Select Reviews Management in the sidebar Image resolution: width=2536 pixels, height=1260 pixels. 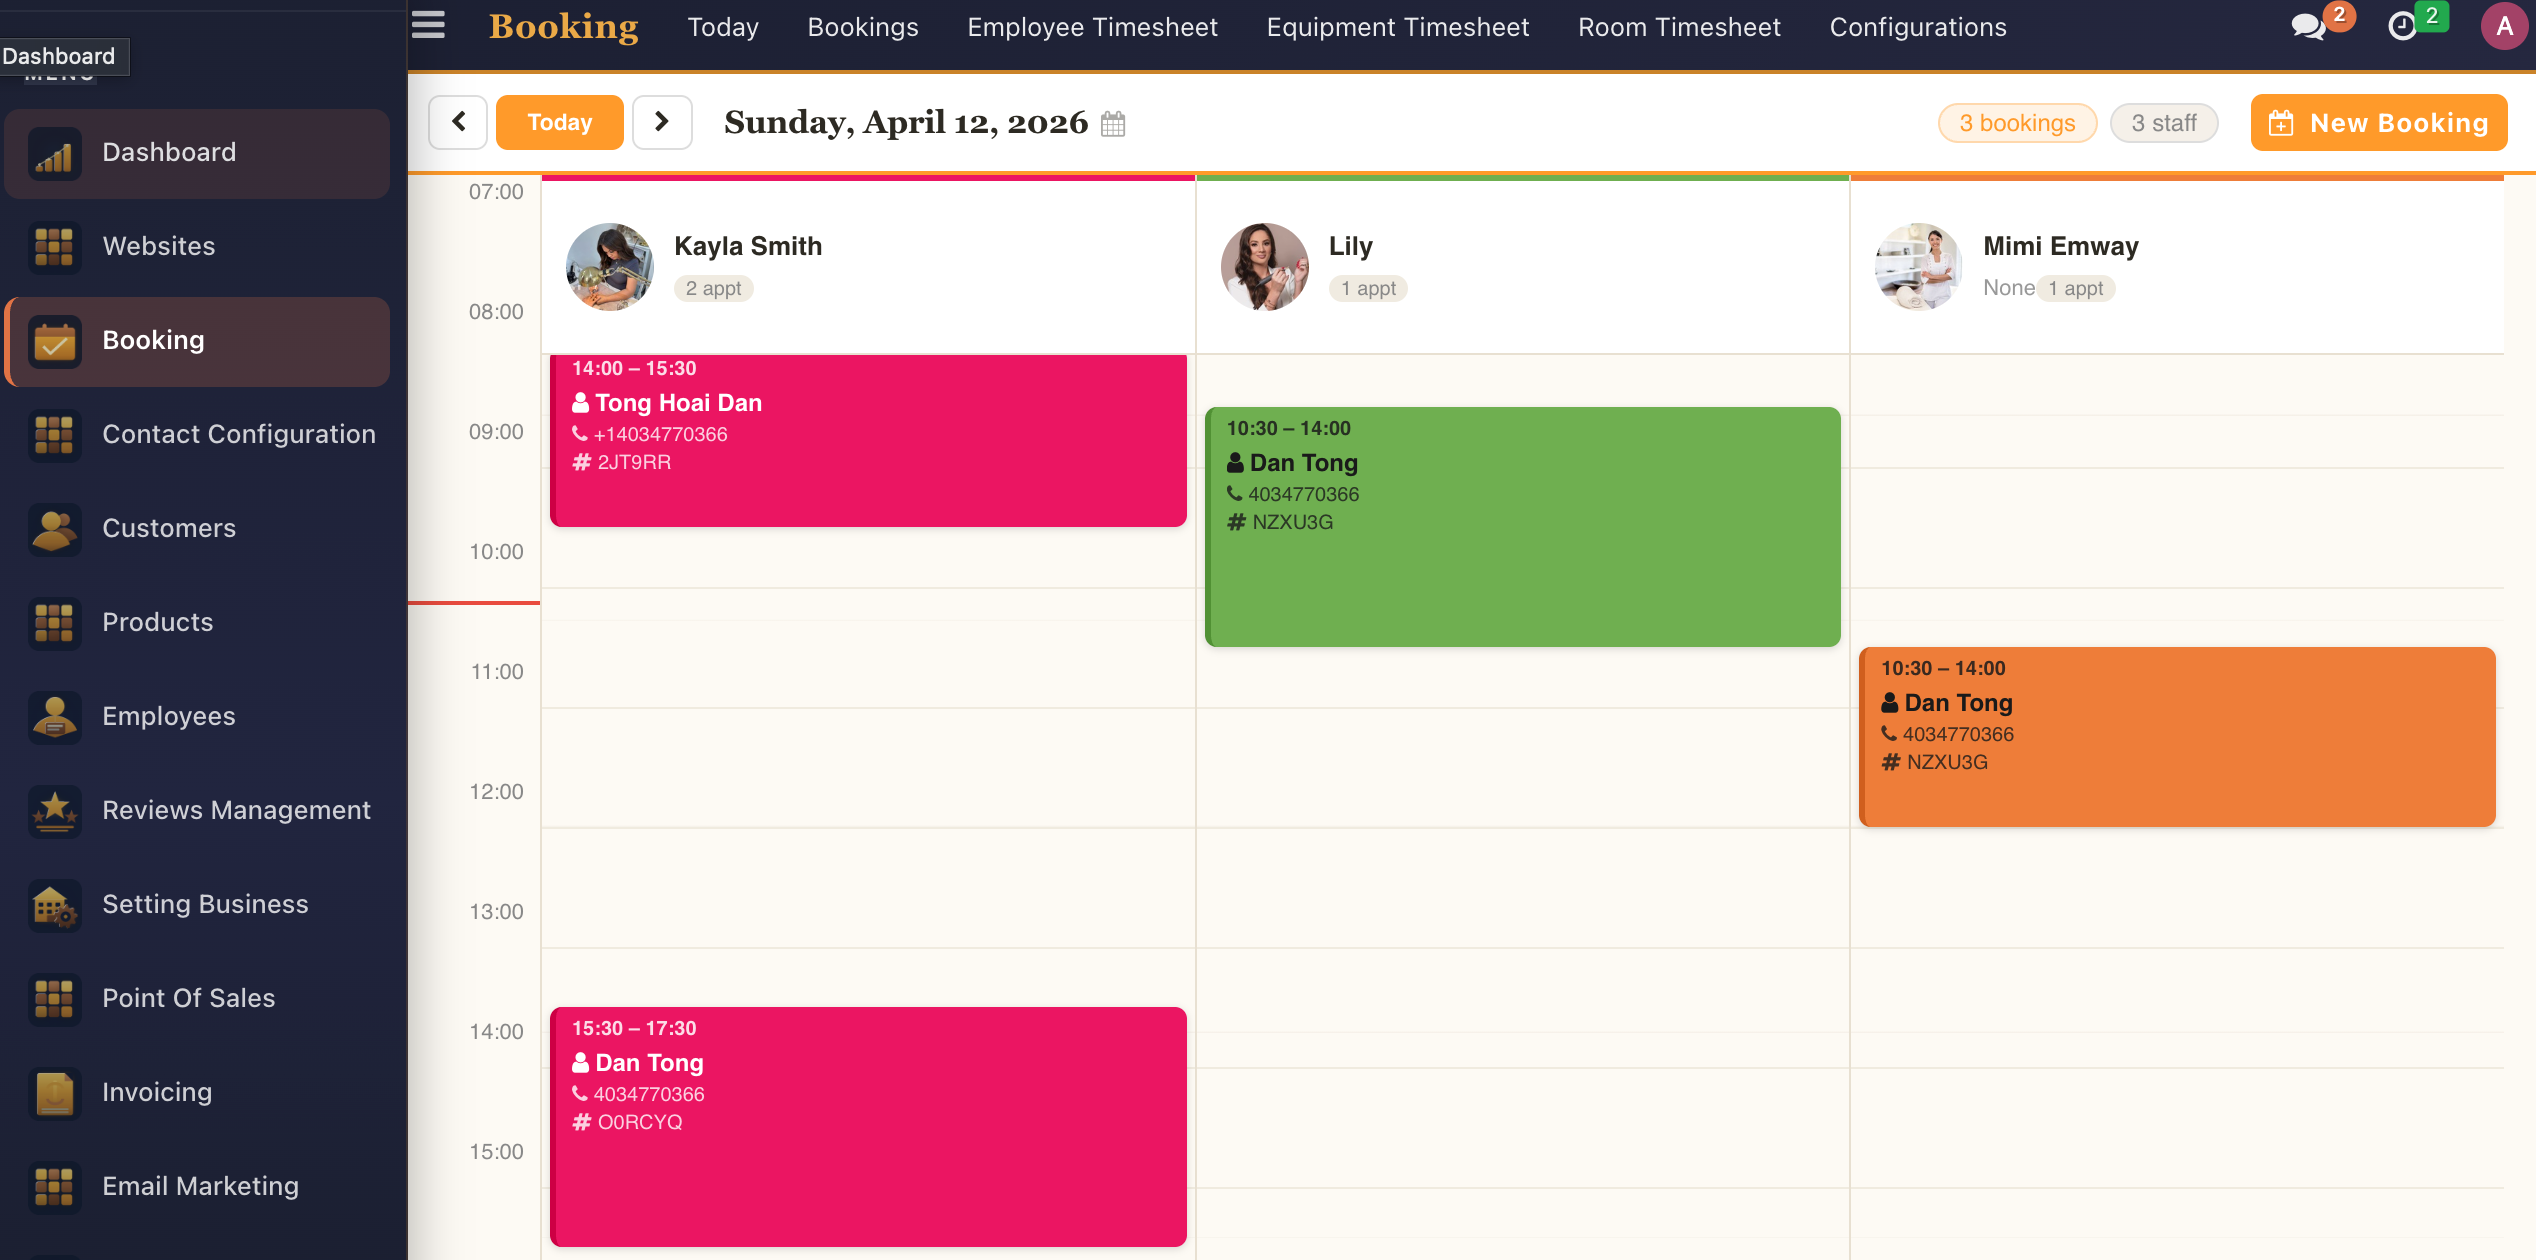(x=197, y=811)
